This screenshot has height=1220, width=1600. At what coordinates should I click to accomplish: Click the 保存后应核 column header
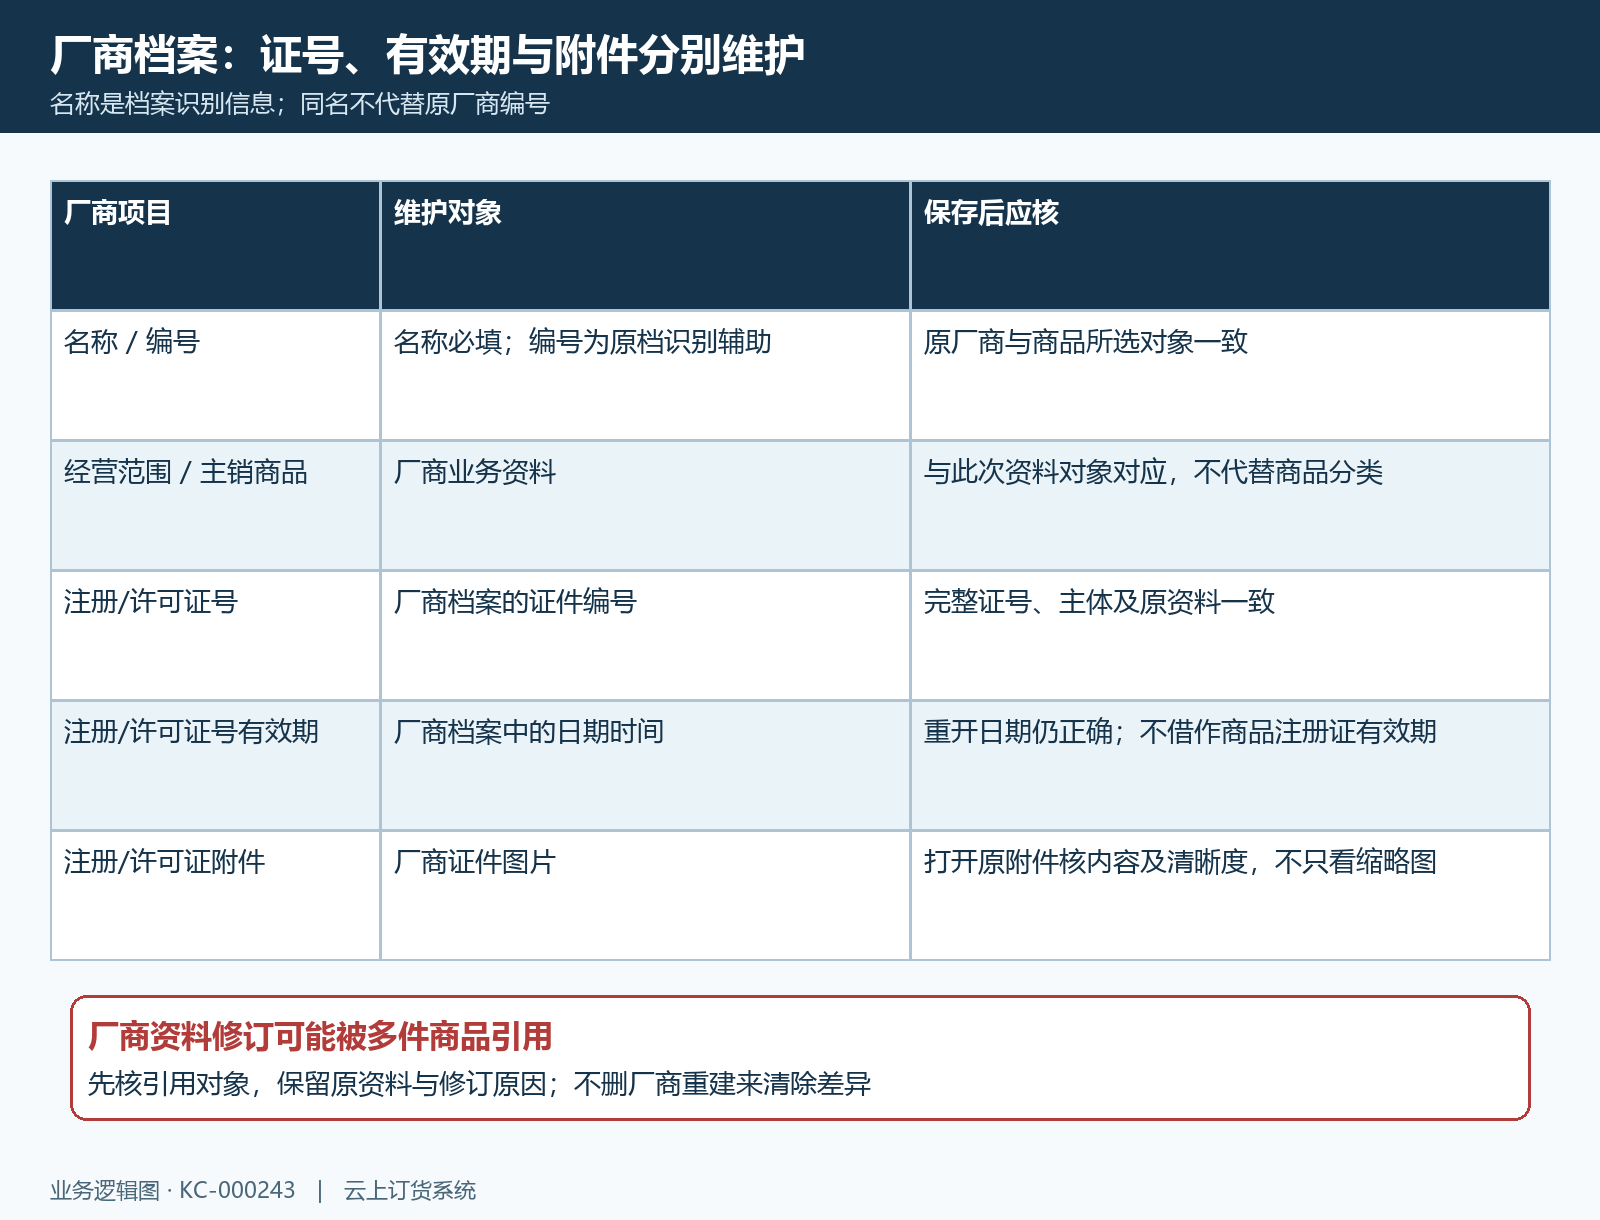pos(1230,246)
